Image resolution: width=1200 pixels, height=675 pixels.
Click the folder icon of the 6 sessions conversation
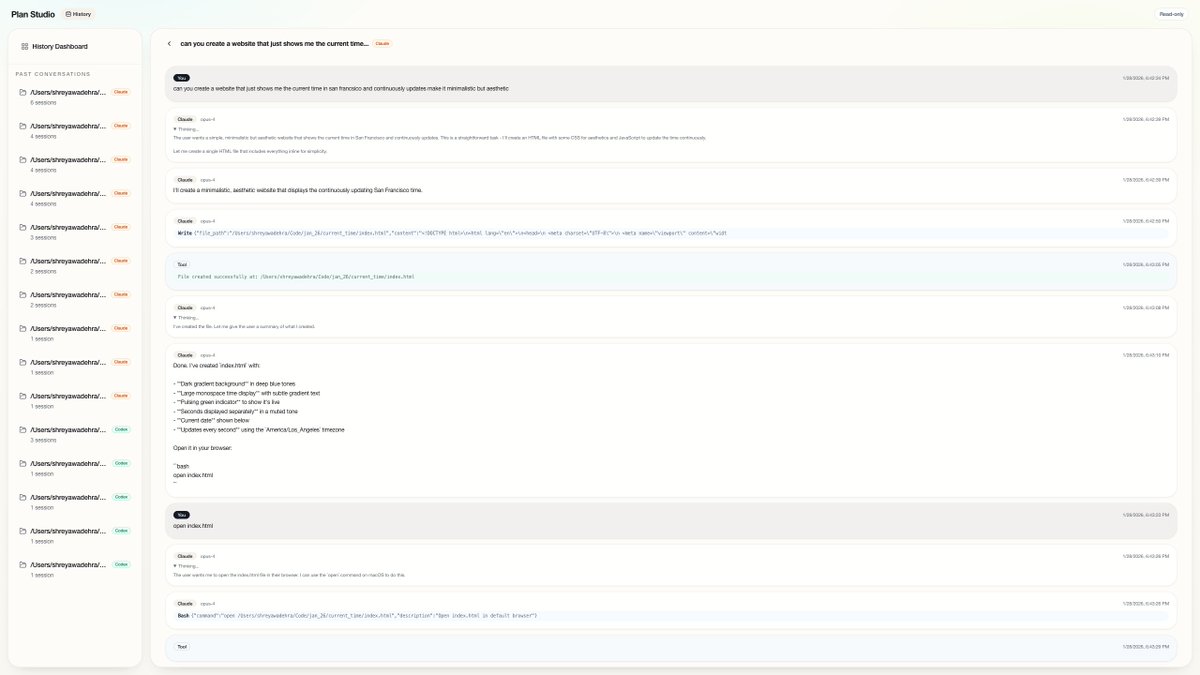(x=23, y=92)
